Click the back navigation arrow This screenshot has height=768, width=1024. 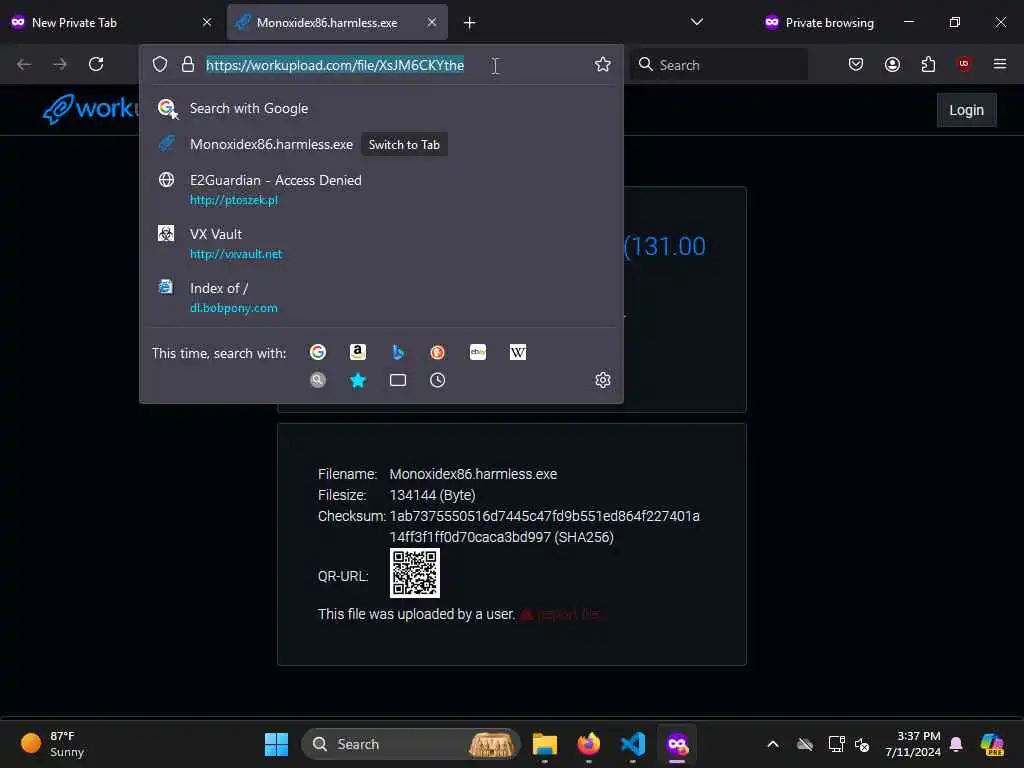24,64
